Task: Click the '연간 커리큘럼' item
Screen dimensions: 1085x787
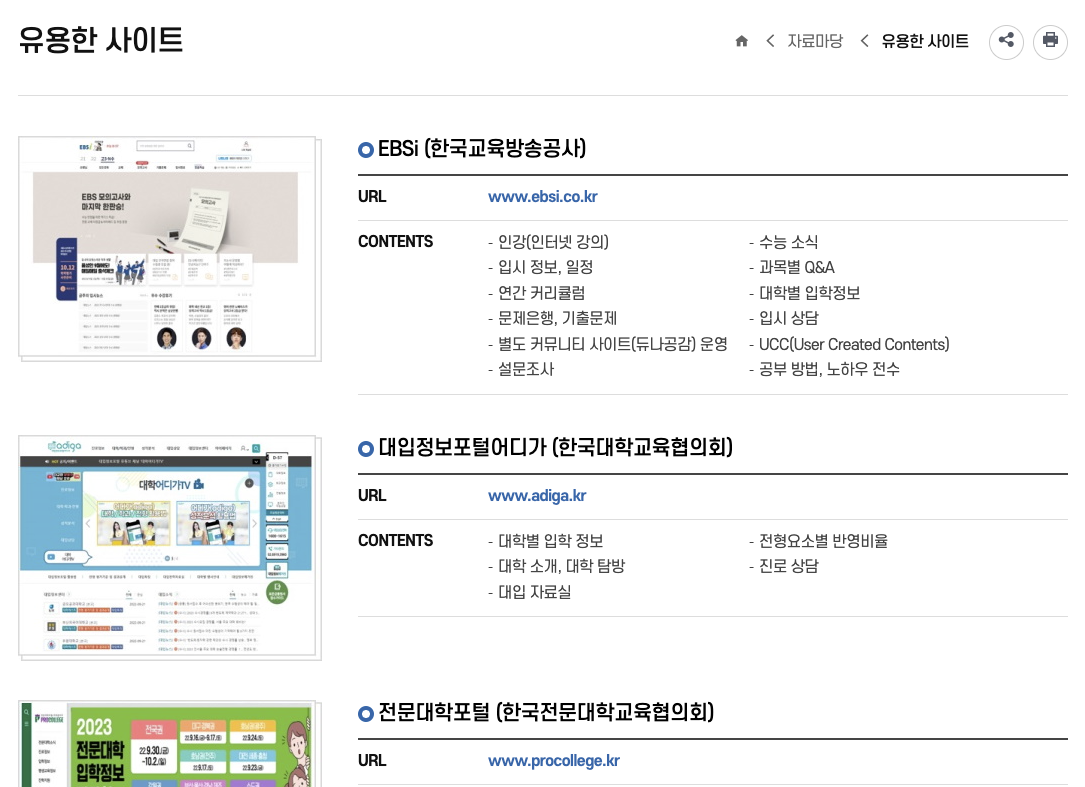Action: 536,293
